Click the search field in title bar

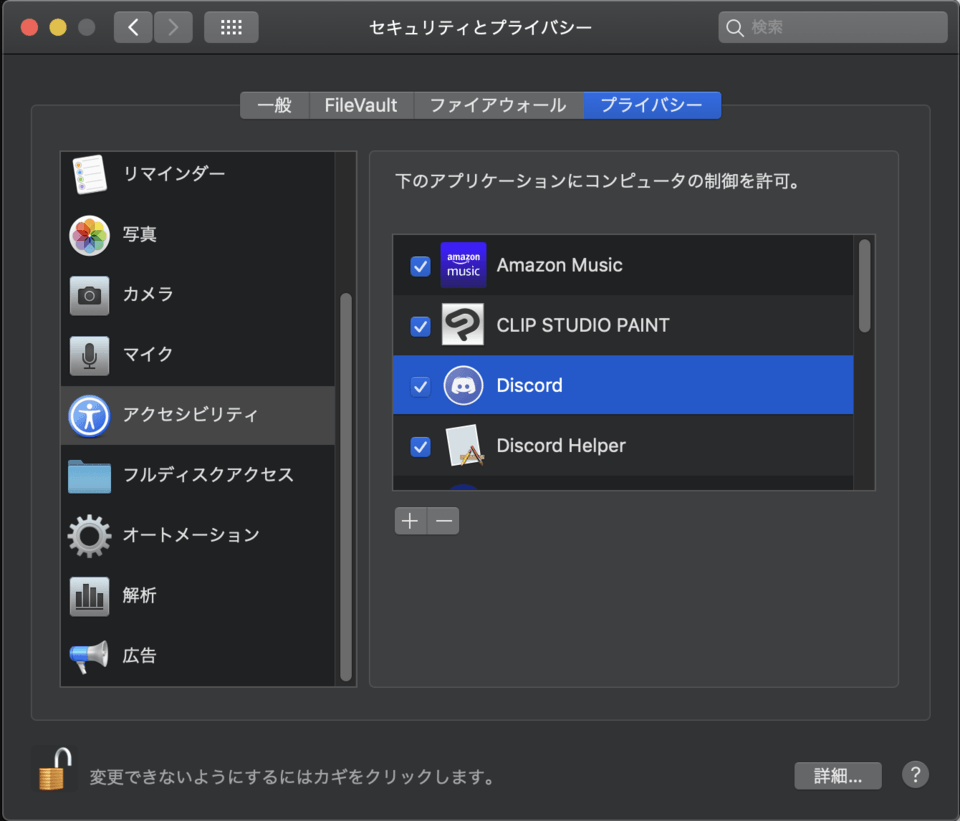tap(832, 27)
